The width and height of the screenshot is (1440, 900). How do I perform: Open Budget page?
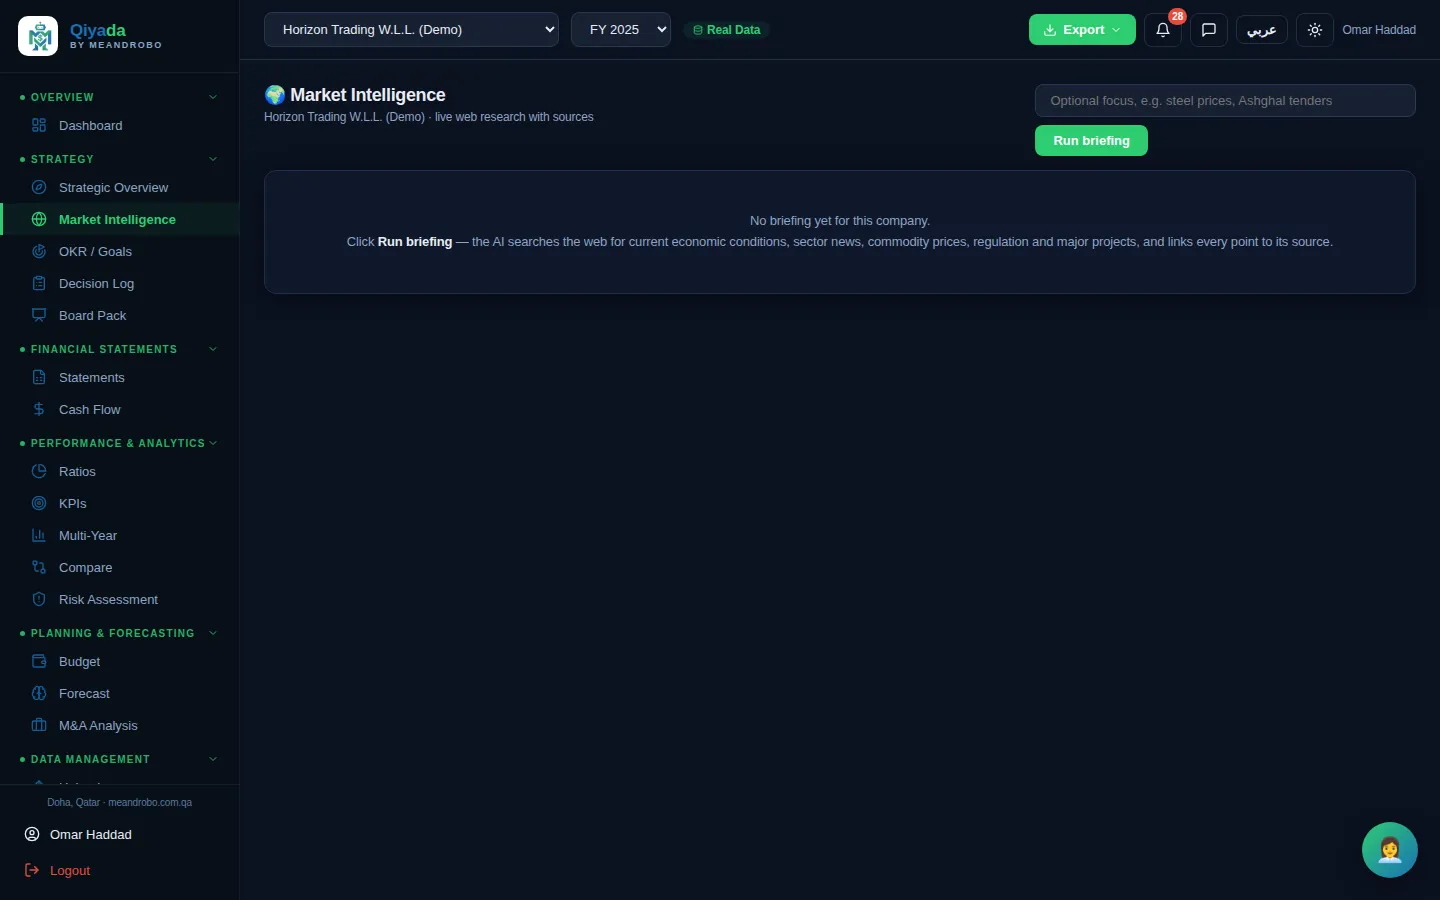coord(120,661)
